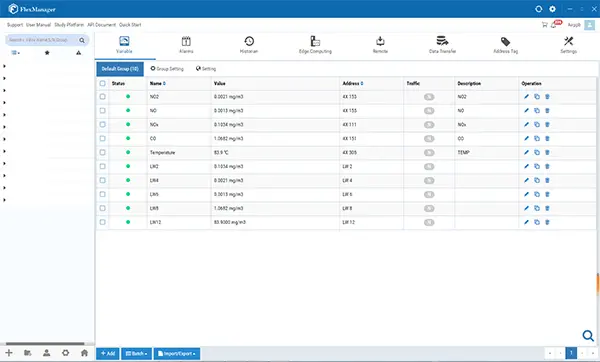
Task: Click the Add button
Action: point(108,354)
